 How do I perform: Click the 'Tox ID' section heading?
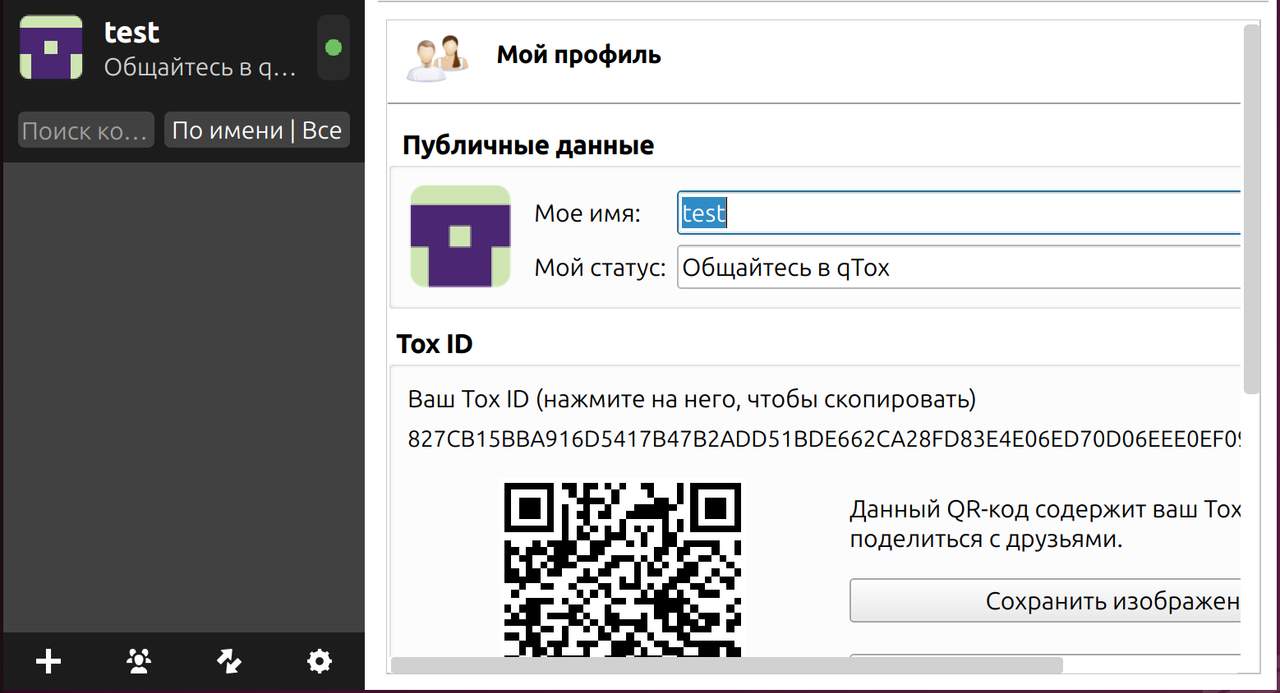[x=435, y=344]
